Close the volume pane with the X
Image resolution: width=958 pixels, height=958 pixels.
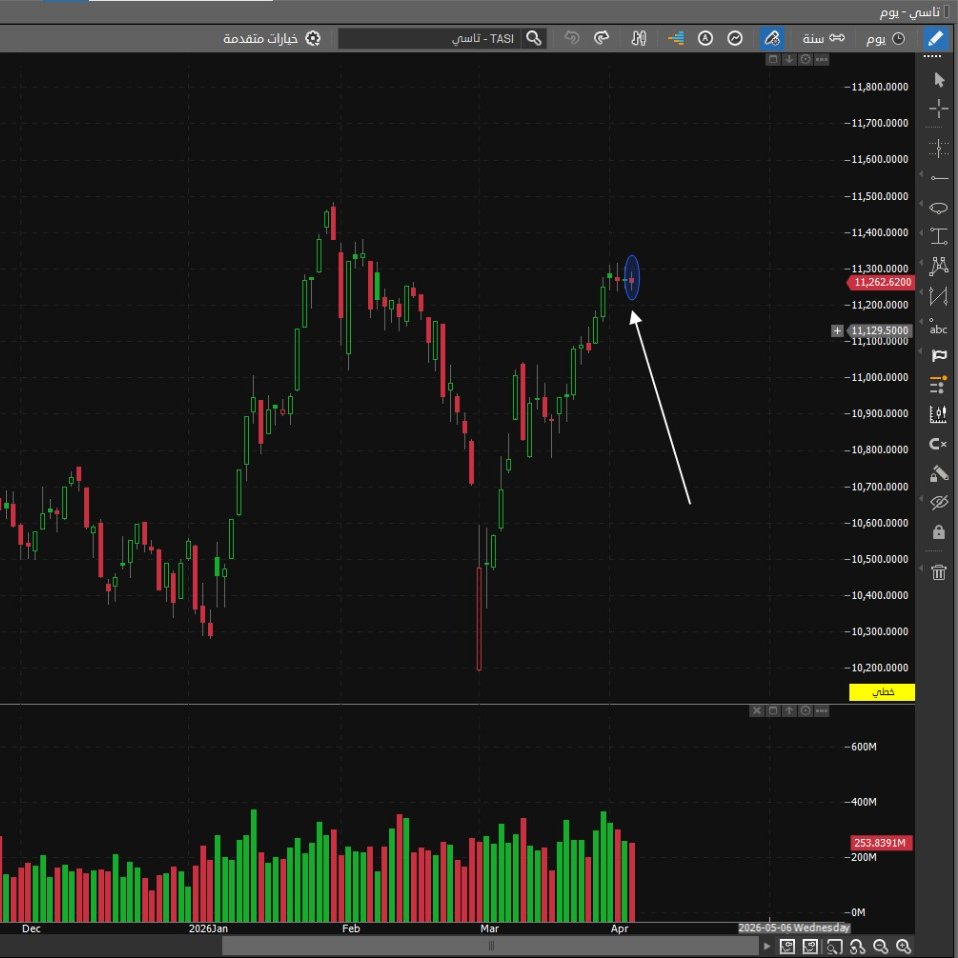[x=756, y=711]
